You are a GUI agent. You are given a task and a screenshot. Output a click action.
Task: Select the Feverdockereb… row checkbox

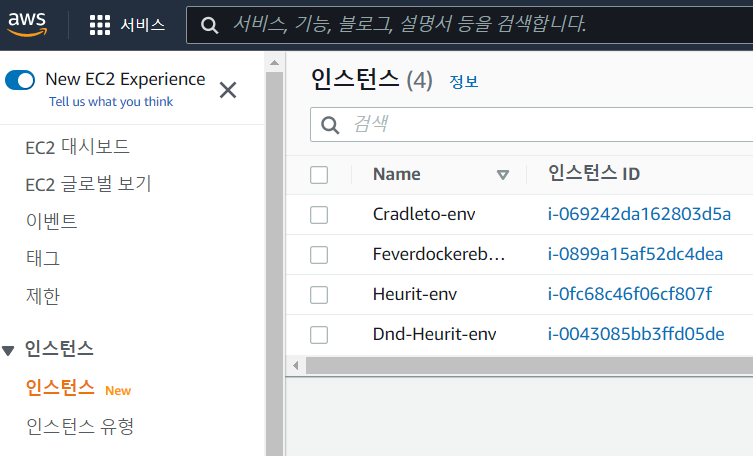[x=319, y=255]
